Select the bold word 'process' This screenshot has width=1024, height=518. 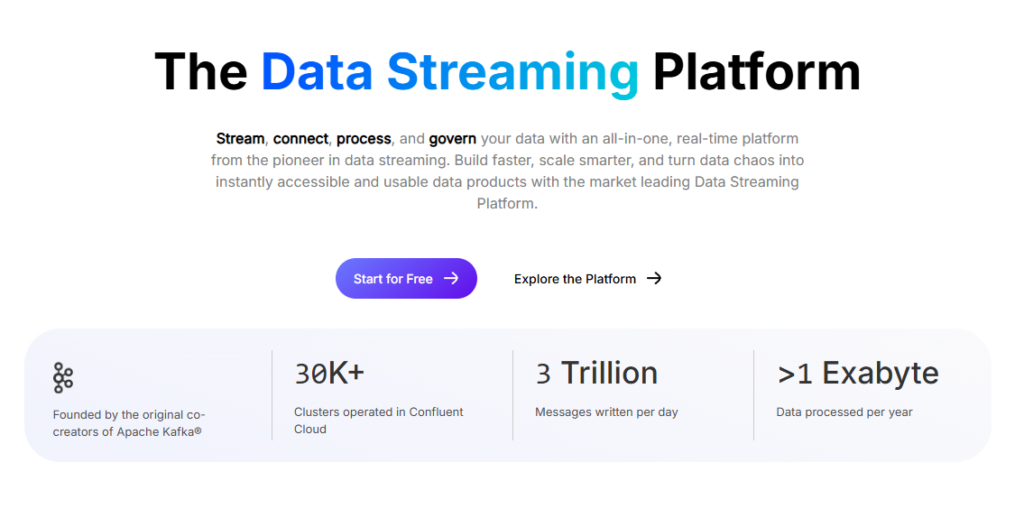pyautogui.click(x=363, y=138)
